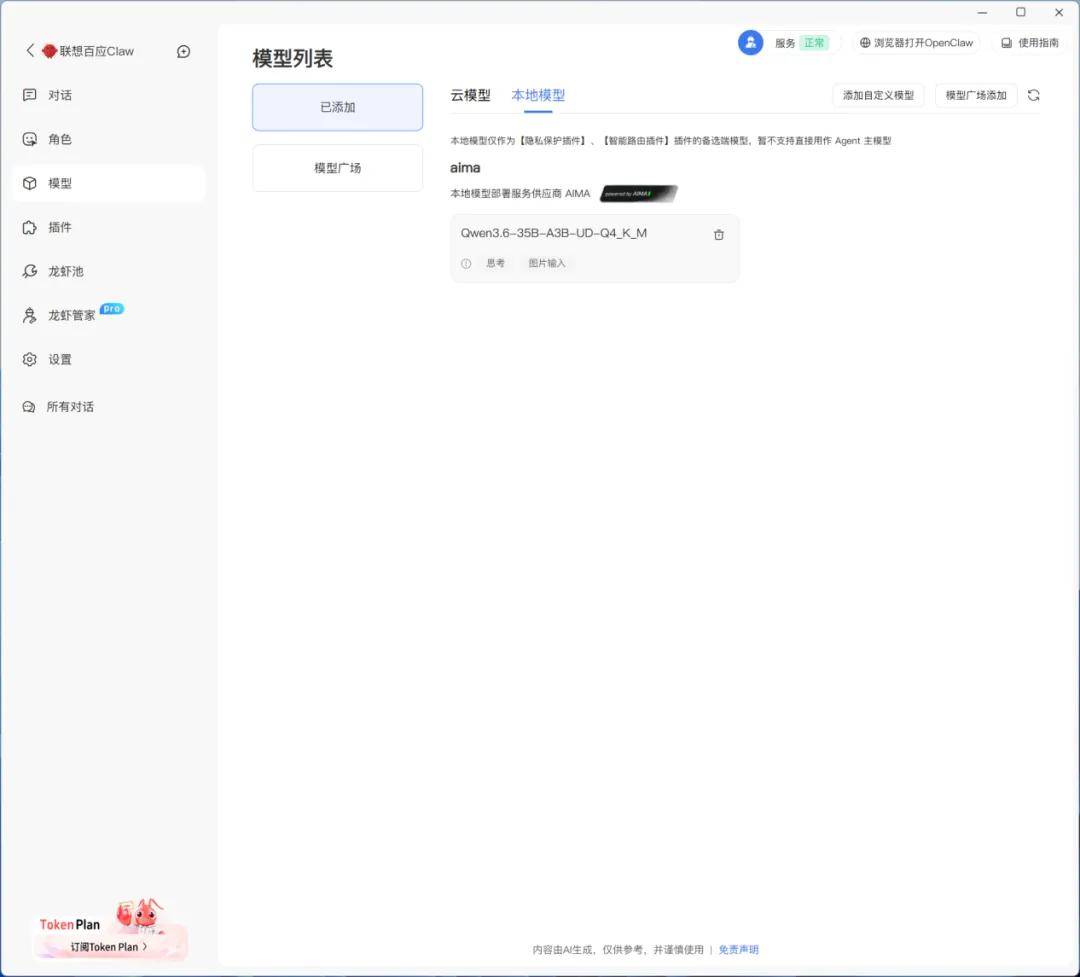
Task: Select the 已添加 category button
Action: pos(338,107)
